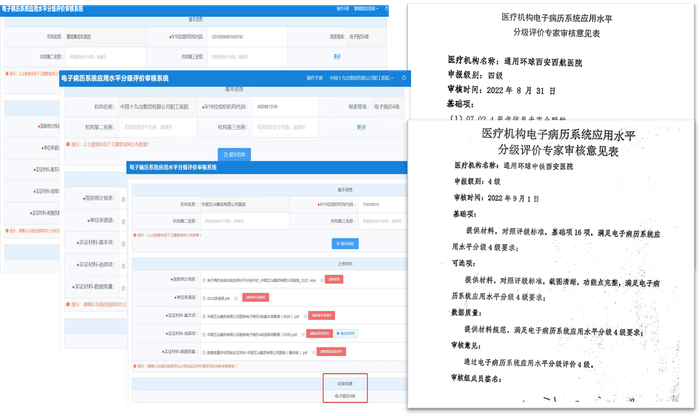Click red delete button in 实证材料-数据质量 row, front window
This screenshot has height=416, width=700.
pos(332,352)
